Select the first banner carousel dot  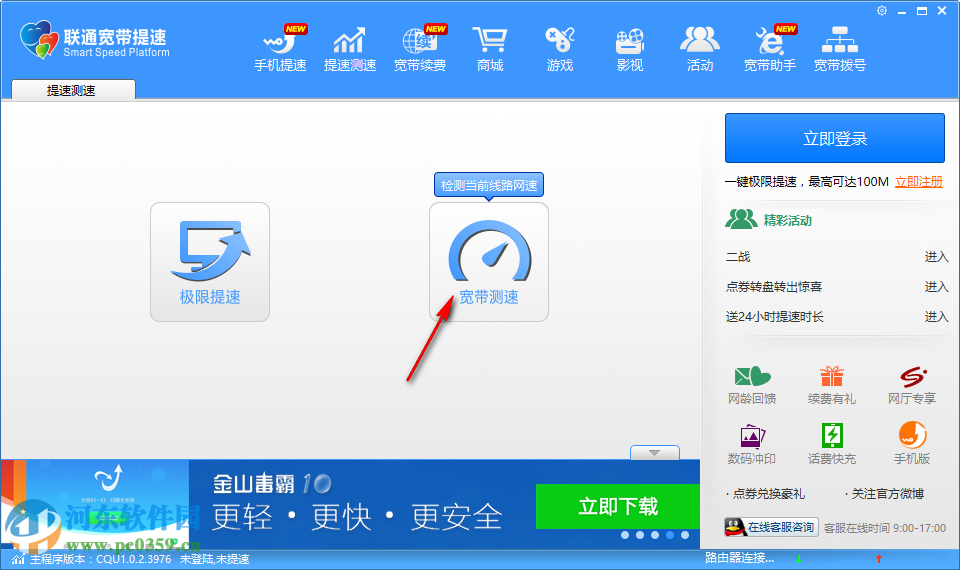click(x=624, y=535)
